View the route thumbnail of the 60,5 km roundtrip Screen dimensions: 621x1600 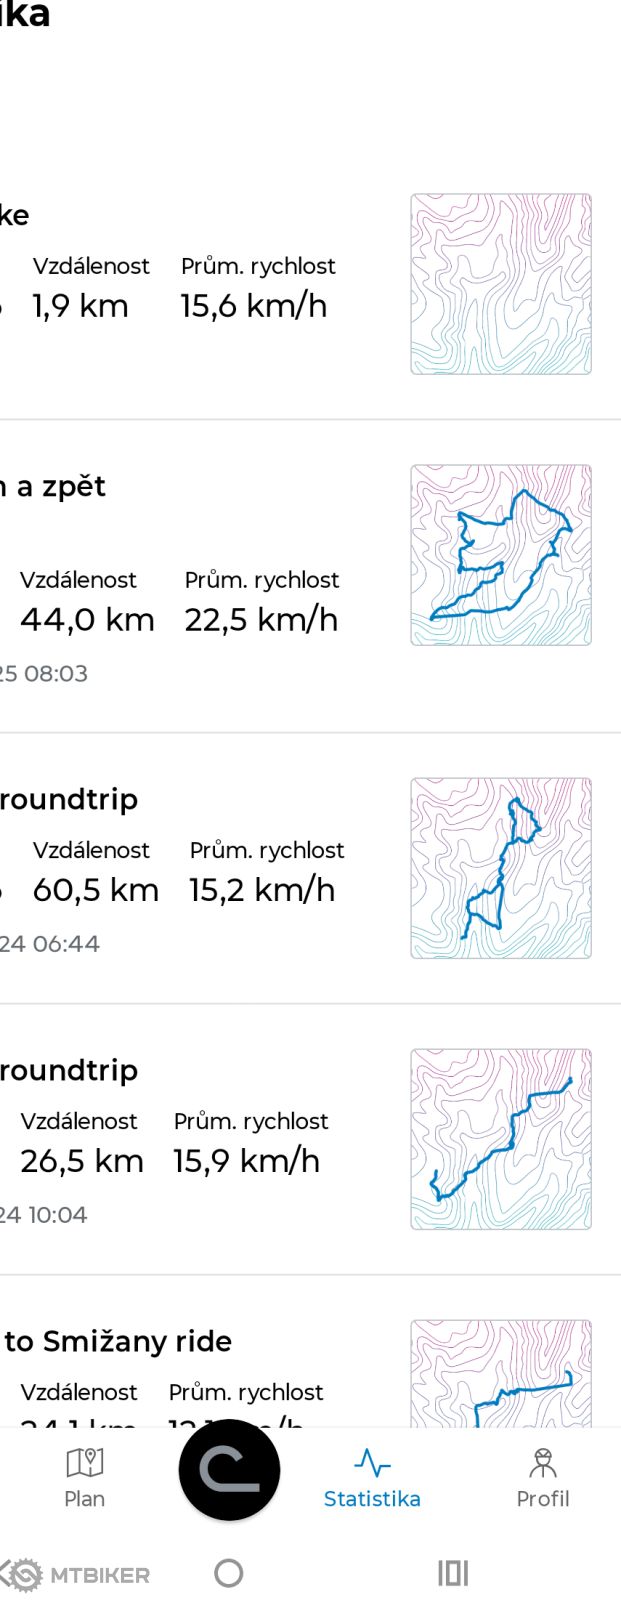(x=501, y=868)
